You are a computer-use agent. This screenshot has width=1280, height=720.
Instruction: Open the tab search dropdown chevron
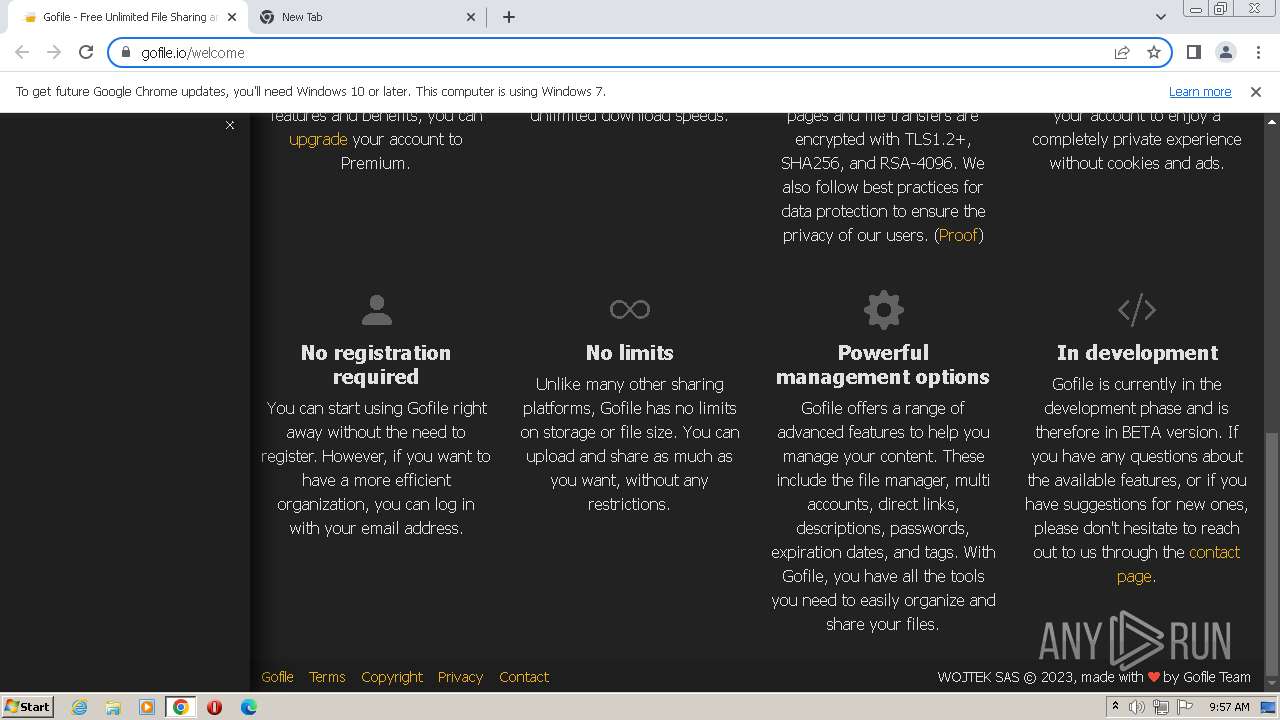pos(1160,17)
